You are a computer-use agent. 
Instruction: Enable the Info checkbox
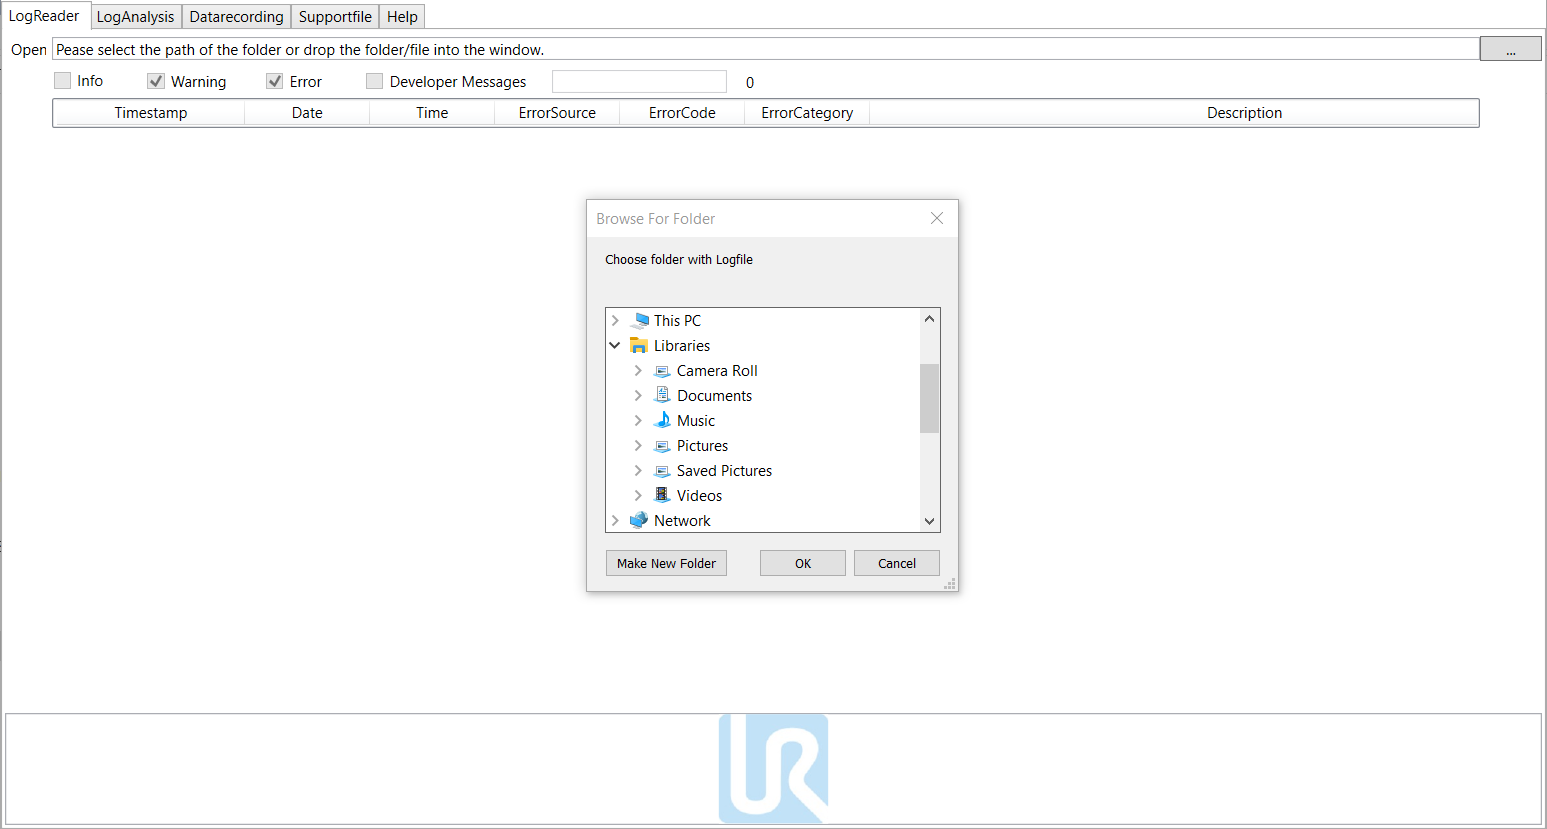63,81
